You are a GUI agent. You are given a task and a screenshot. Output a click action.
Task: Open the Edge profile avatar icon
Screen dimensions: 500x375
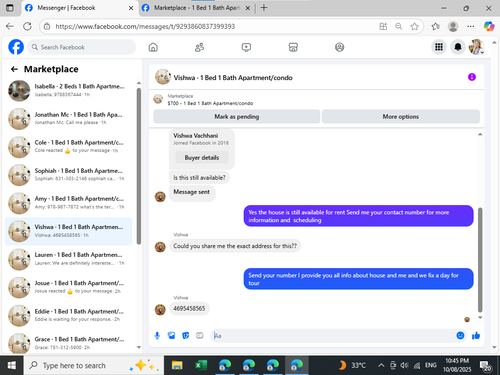pos(453,26)
